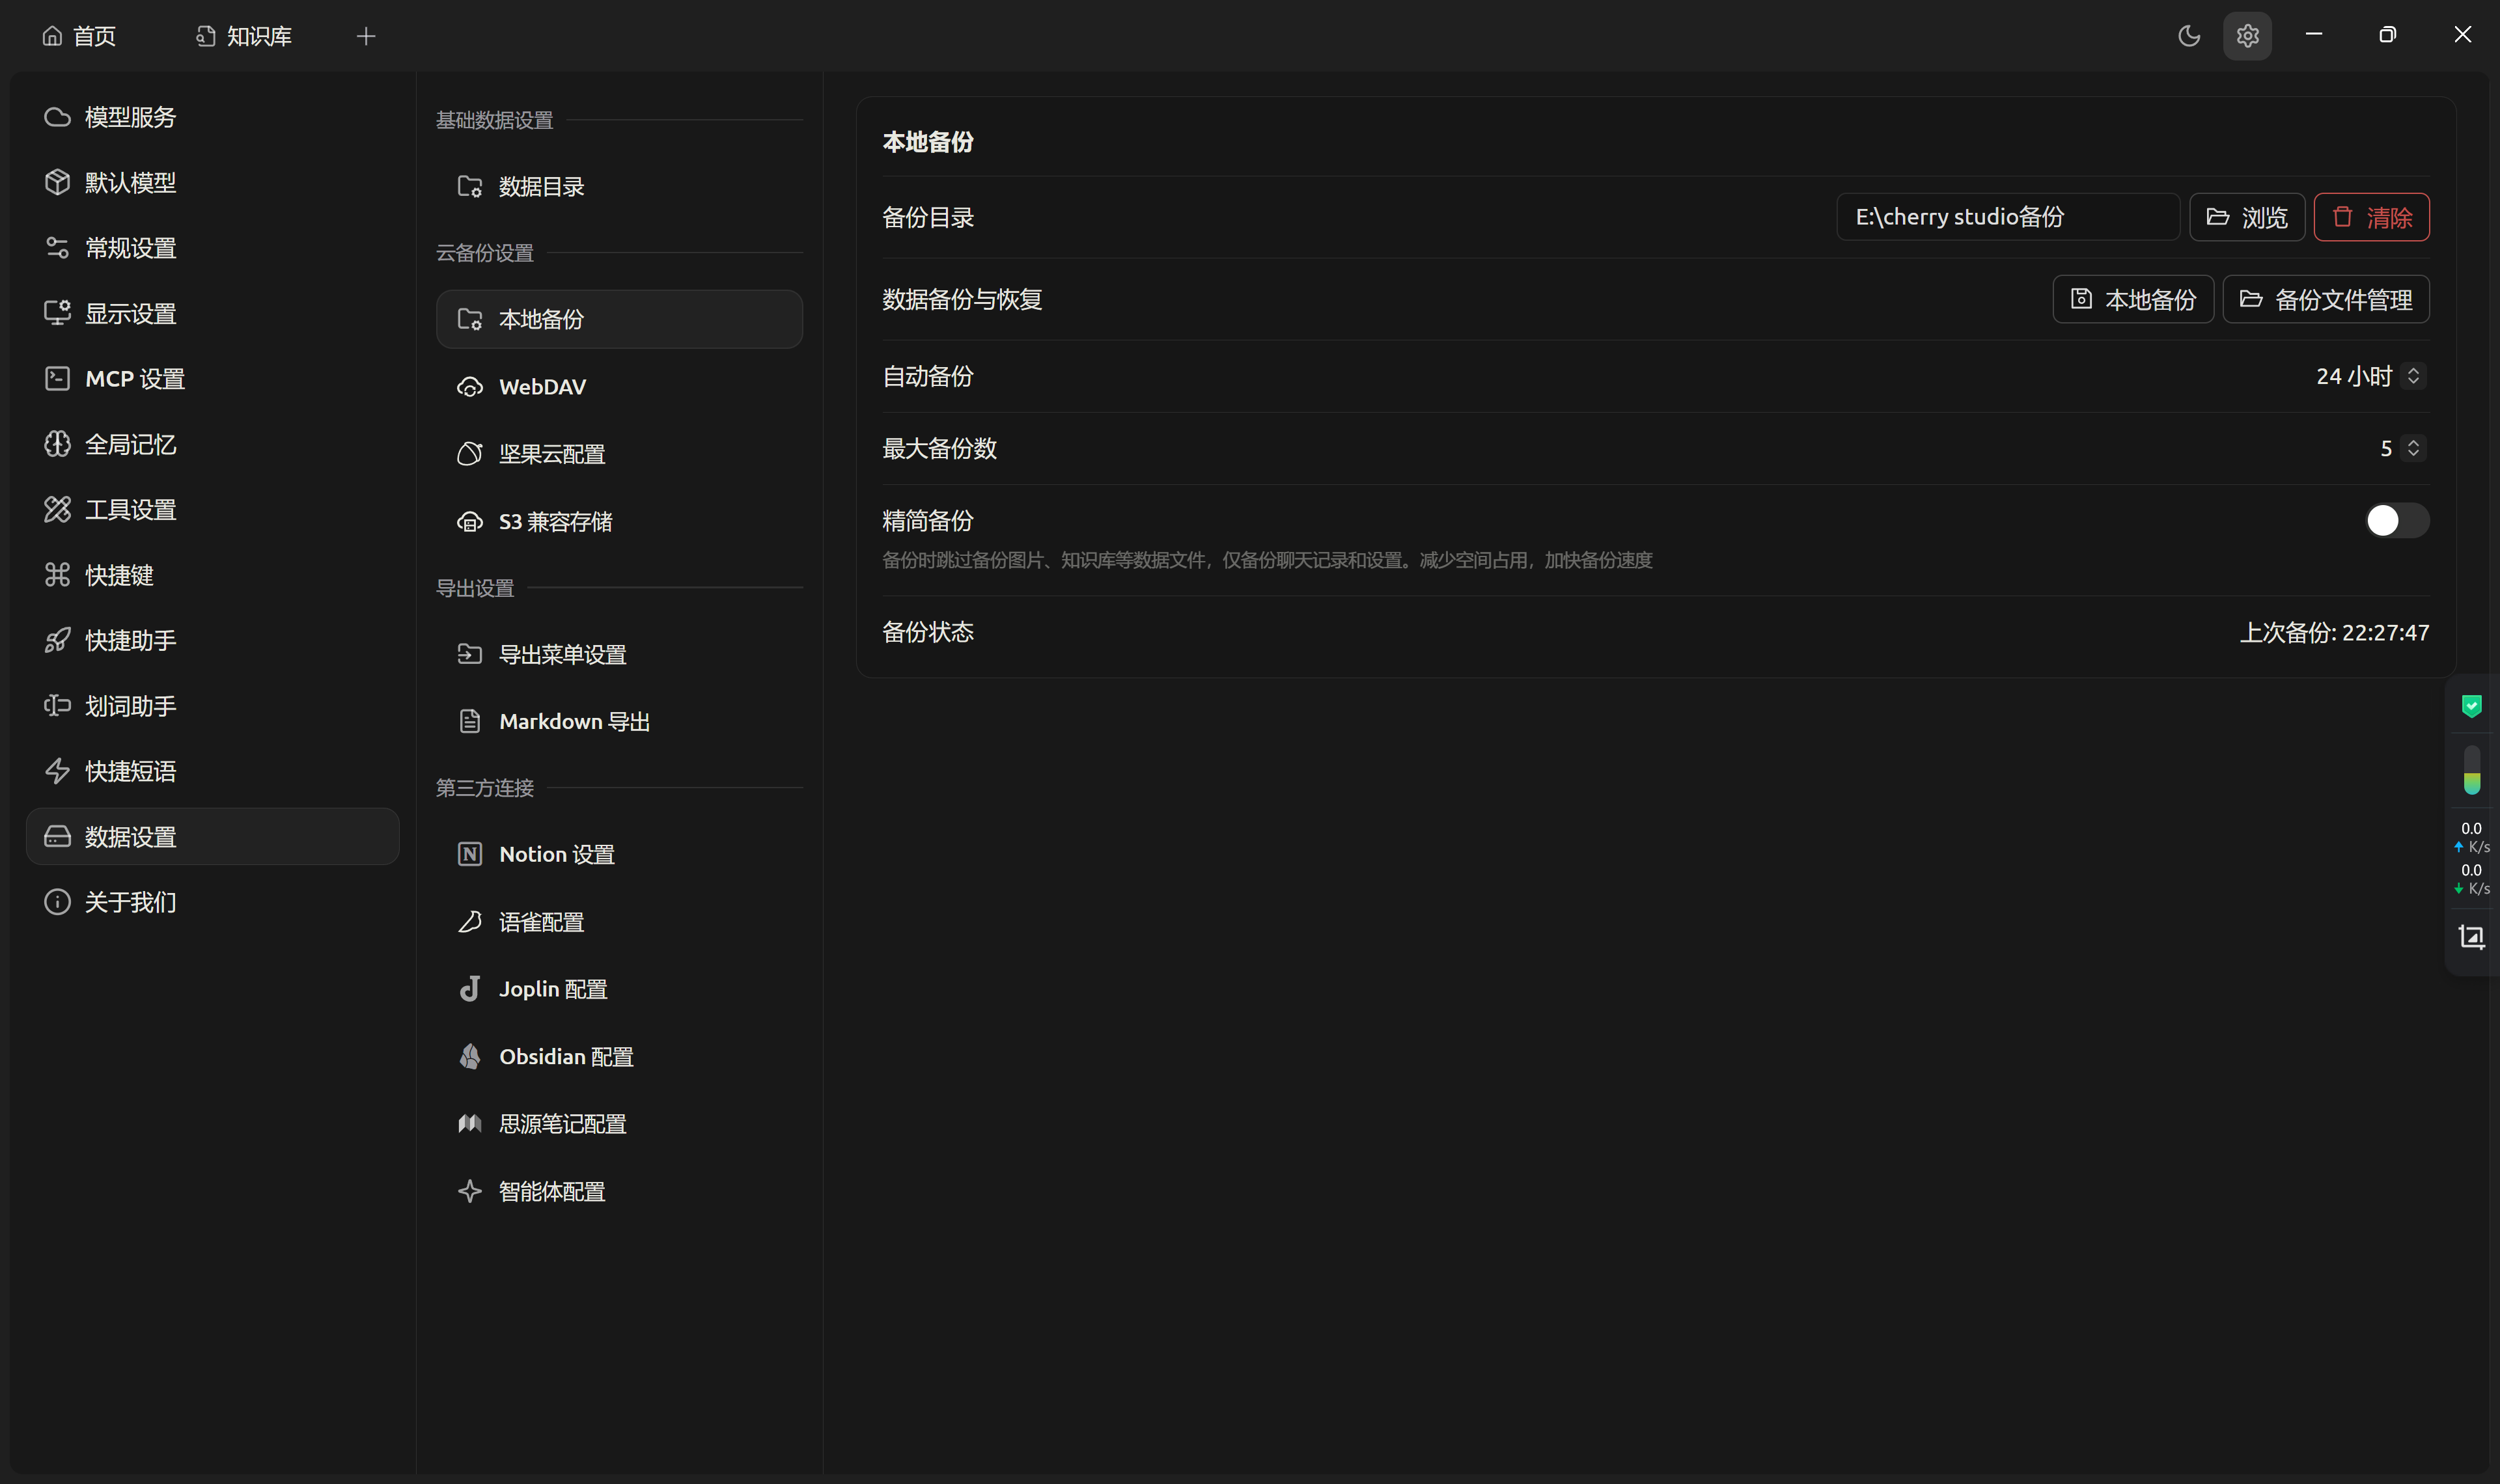
Task: Open S3 compatible storage settings
Action: (x=555, y=522)
